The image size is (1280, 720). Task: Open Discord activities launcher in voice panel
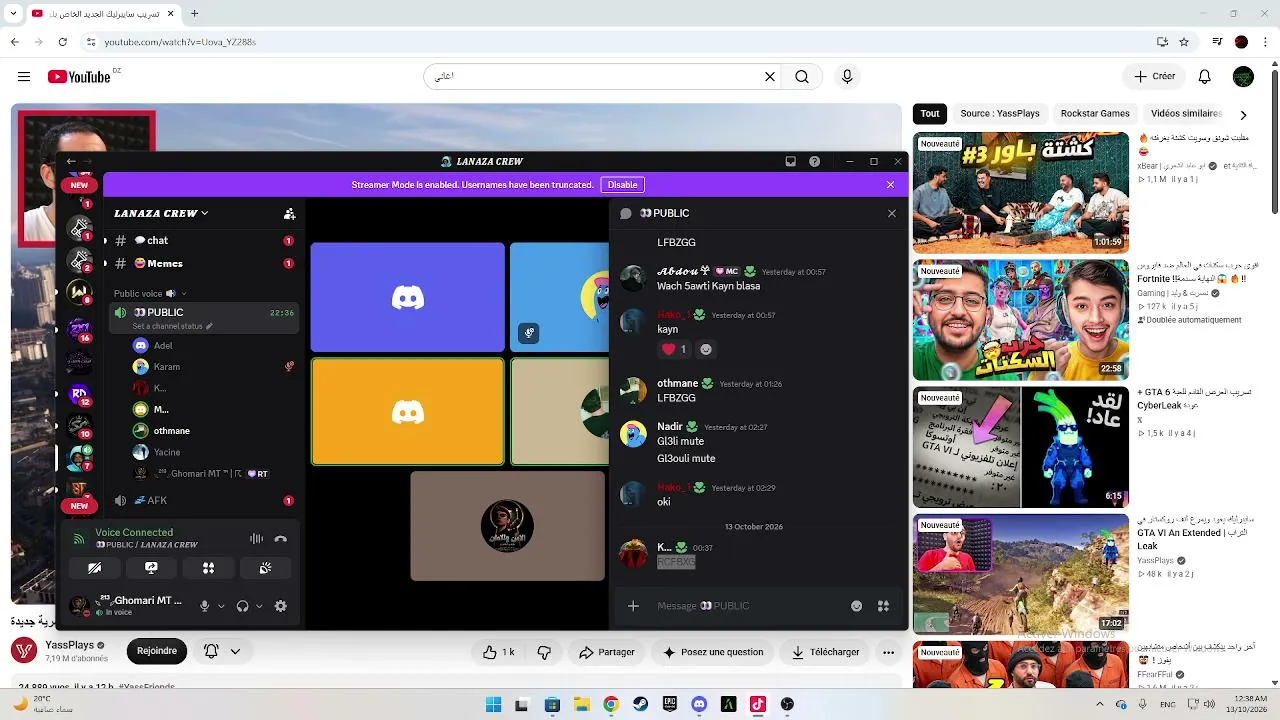coord(208,568)
